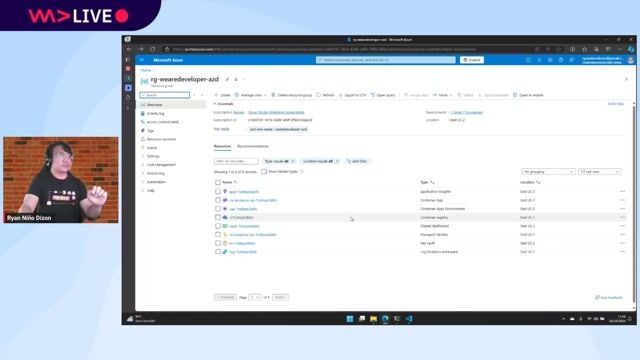The width and height of the screenshot is (640, 360).
Task: Check the Container App row checkbox
Action: (x=218, y=200)
